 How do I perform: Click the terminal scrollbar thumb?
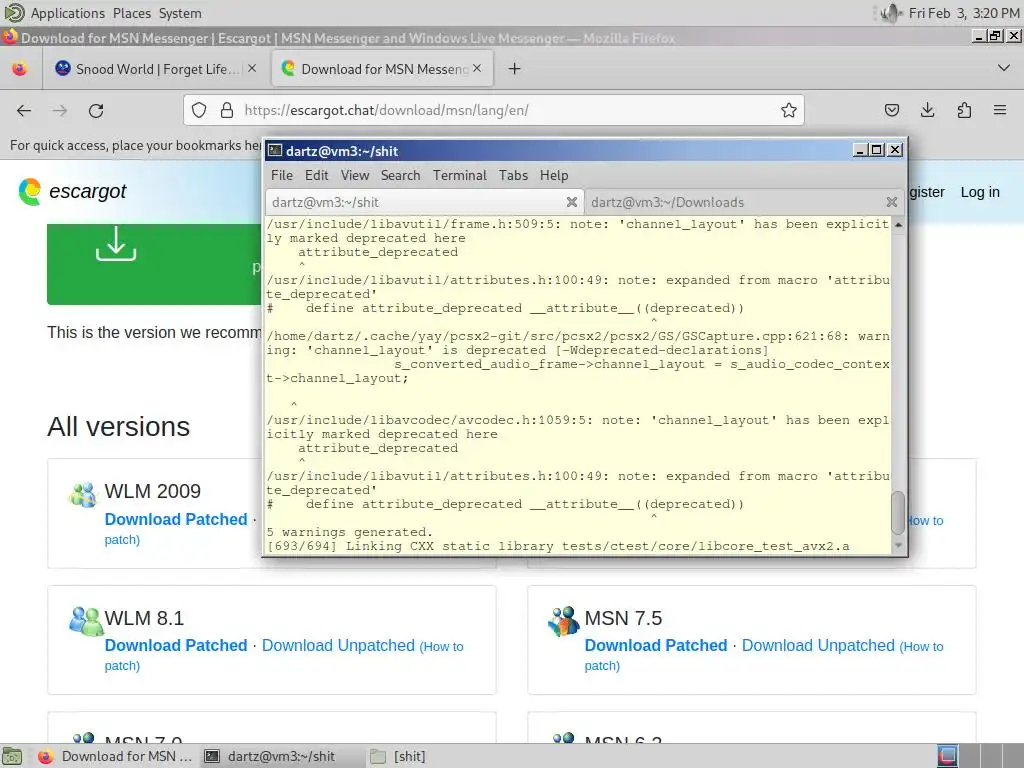(898, 512)
